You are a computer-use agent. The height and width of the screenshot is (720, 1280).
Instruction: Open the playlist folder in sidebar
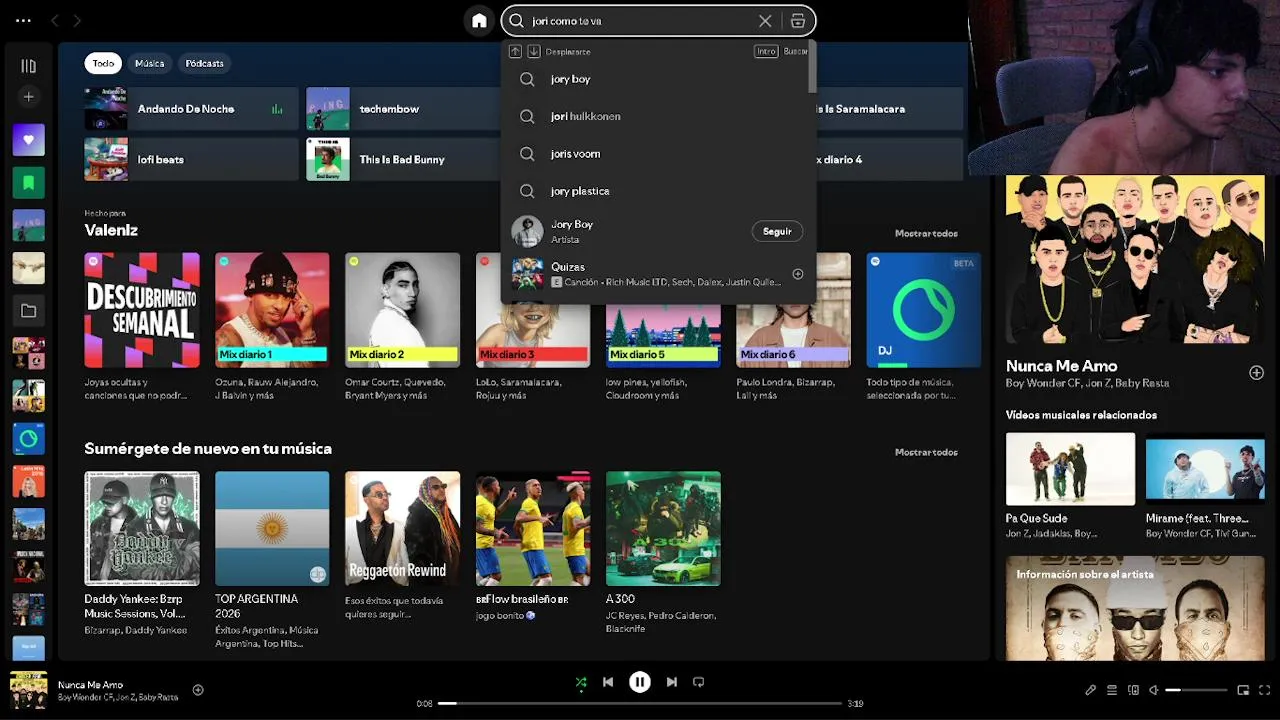point(28,311)
